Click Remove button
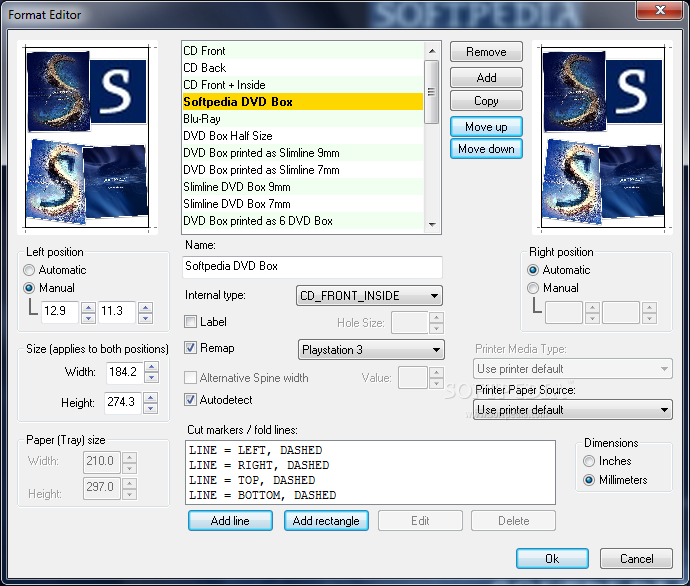The image size is (690, 586). tap(486, 52)
